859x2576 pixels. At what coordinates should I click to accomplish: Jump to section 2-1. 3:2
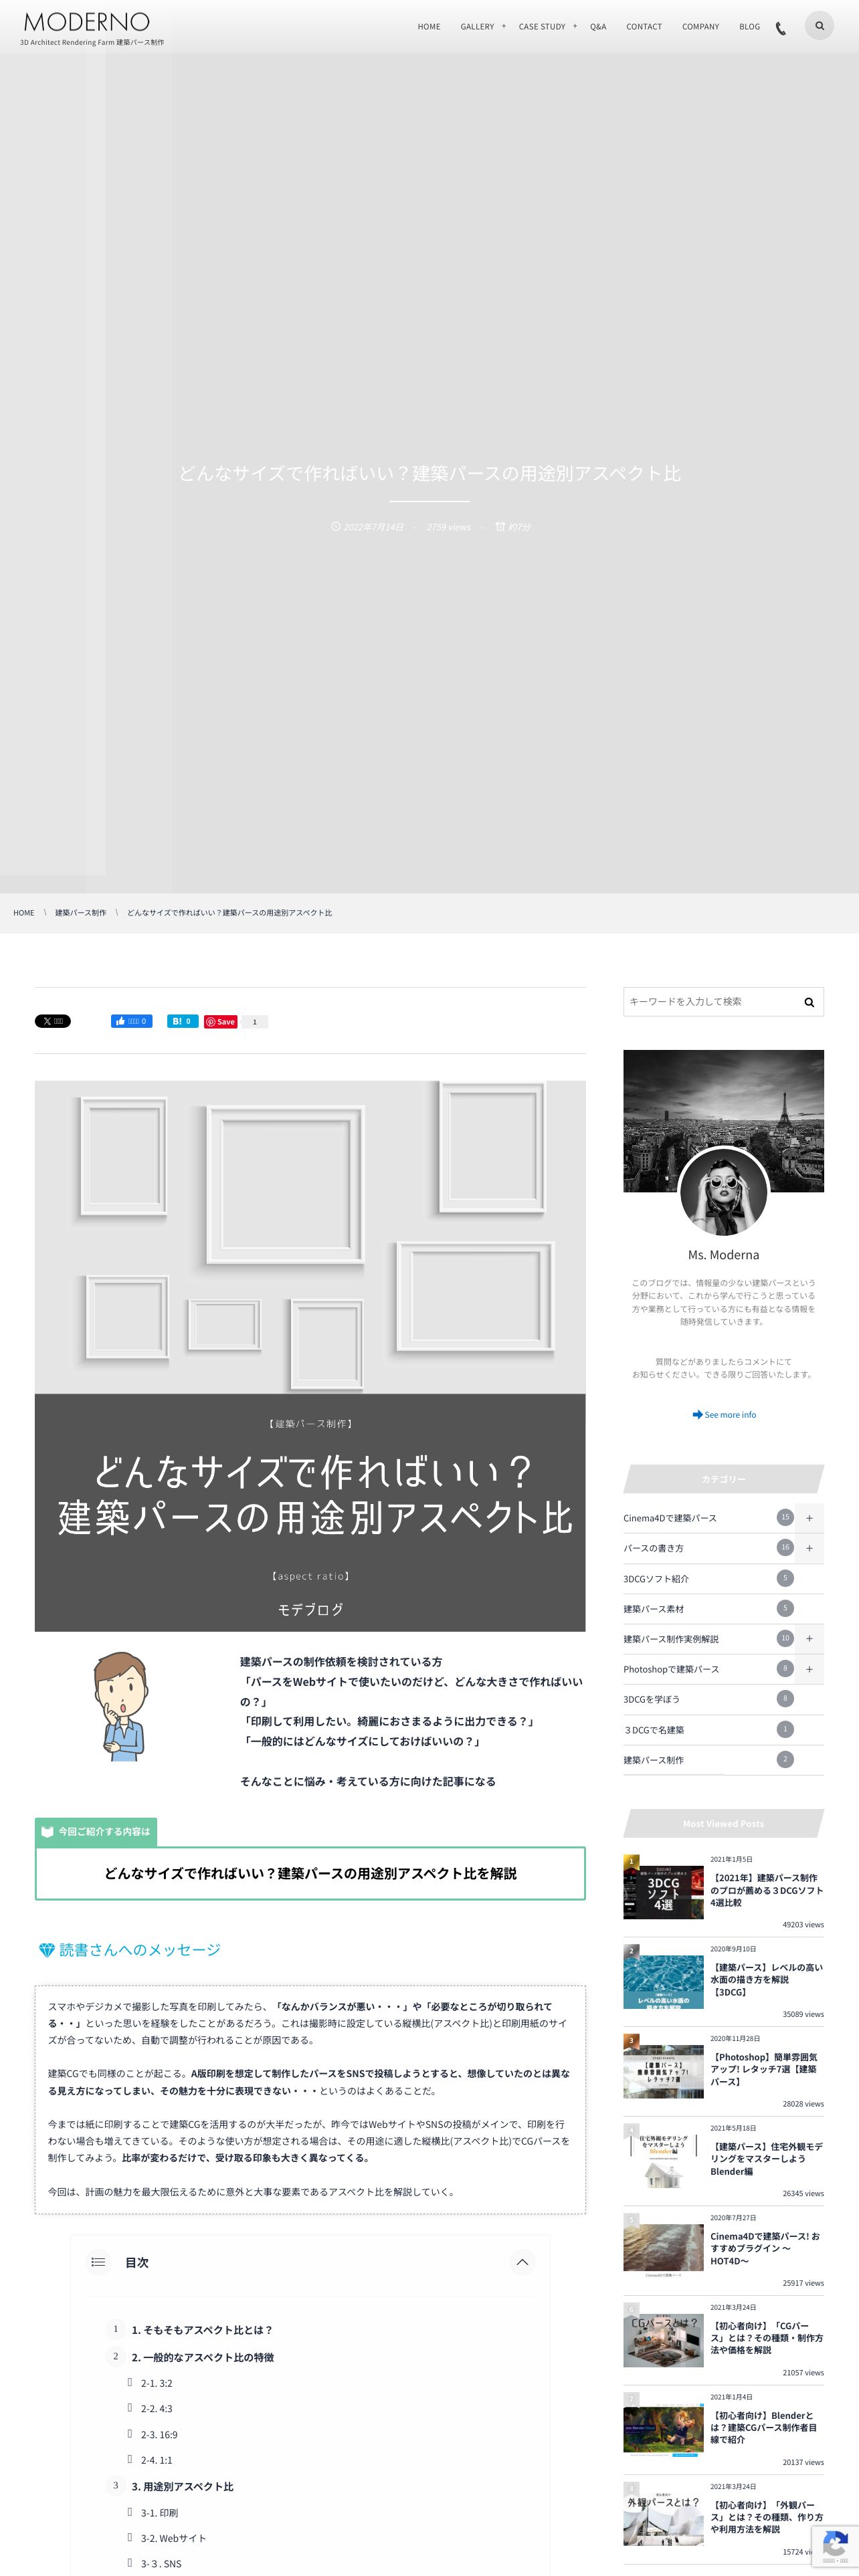coord(156,2383)
